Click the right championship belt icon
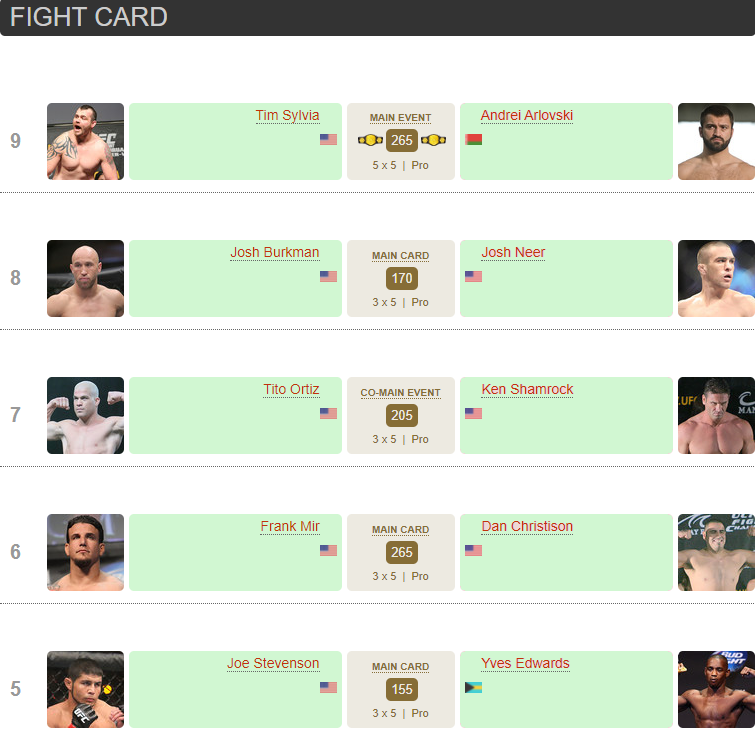This screenshot has width=755, height=735. pyautogui.click(x=433, y=141)
